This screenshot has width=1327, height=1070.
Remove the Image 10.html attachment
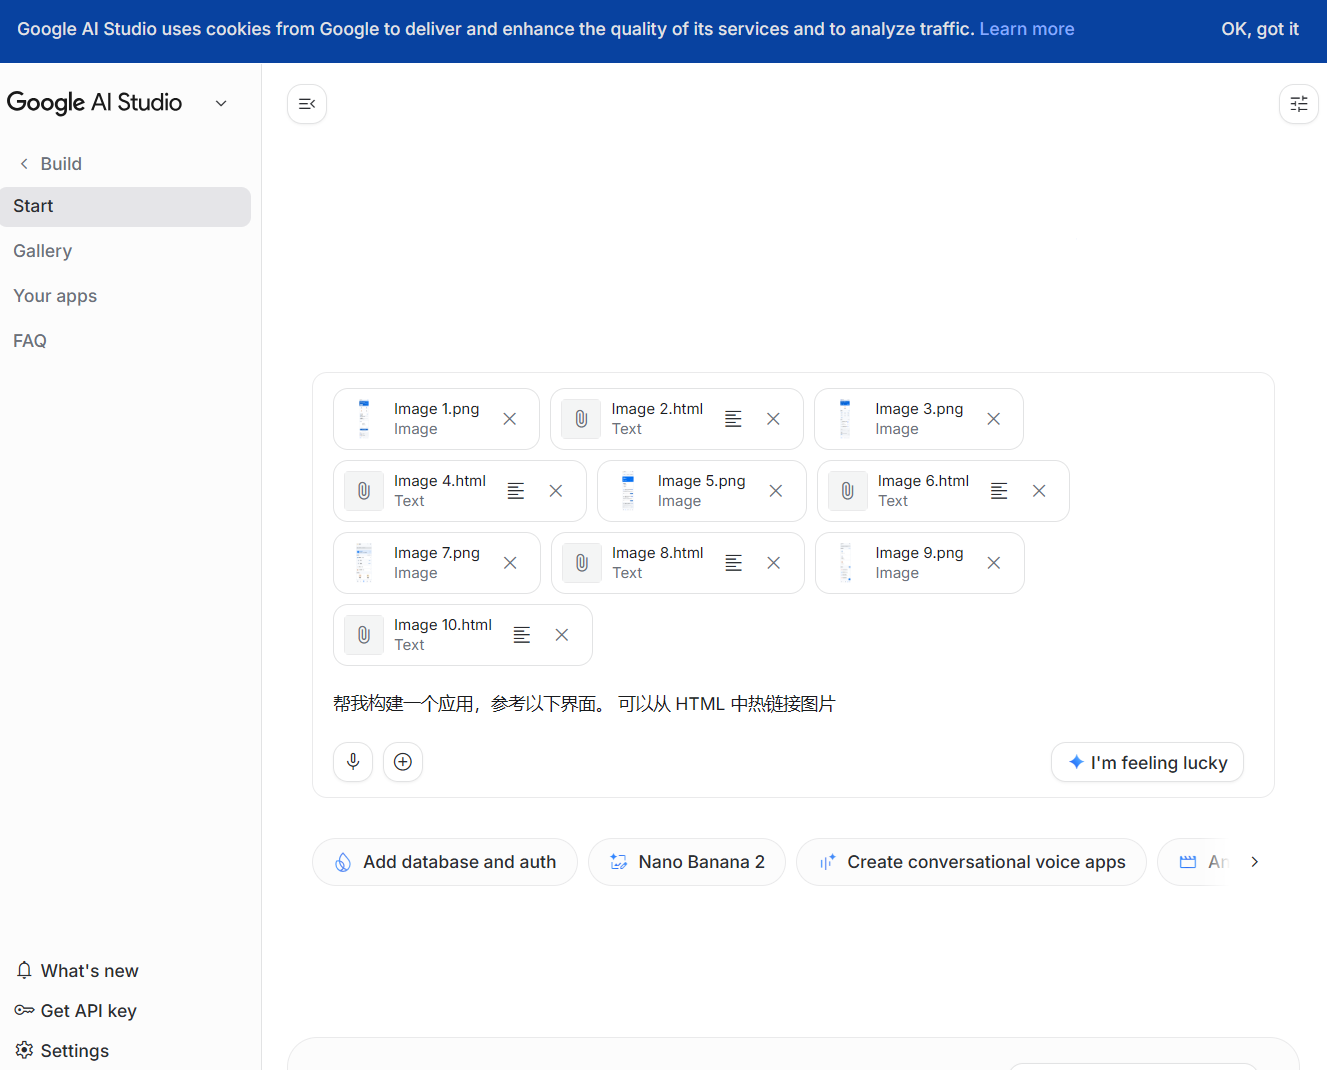(562, 635)
